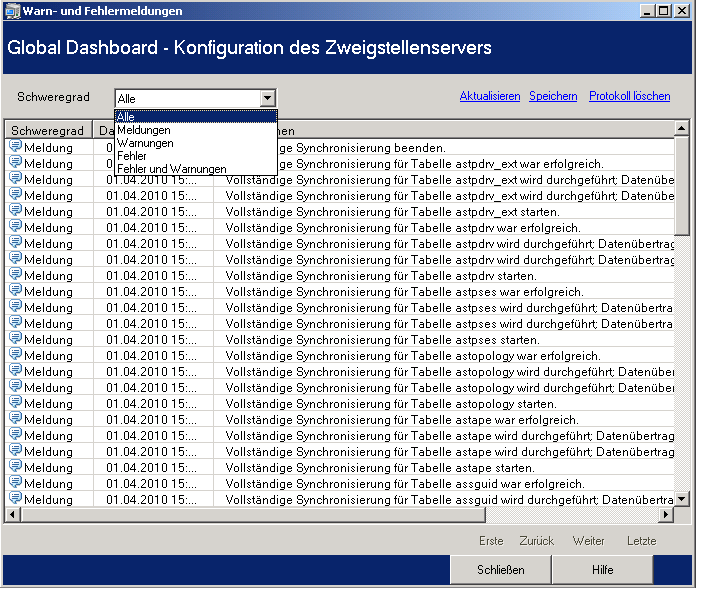This screenshot has width=701, height=590.
Task: Open the Schweregrad dropdown arrow
Action: 267,98
